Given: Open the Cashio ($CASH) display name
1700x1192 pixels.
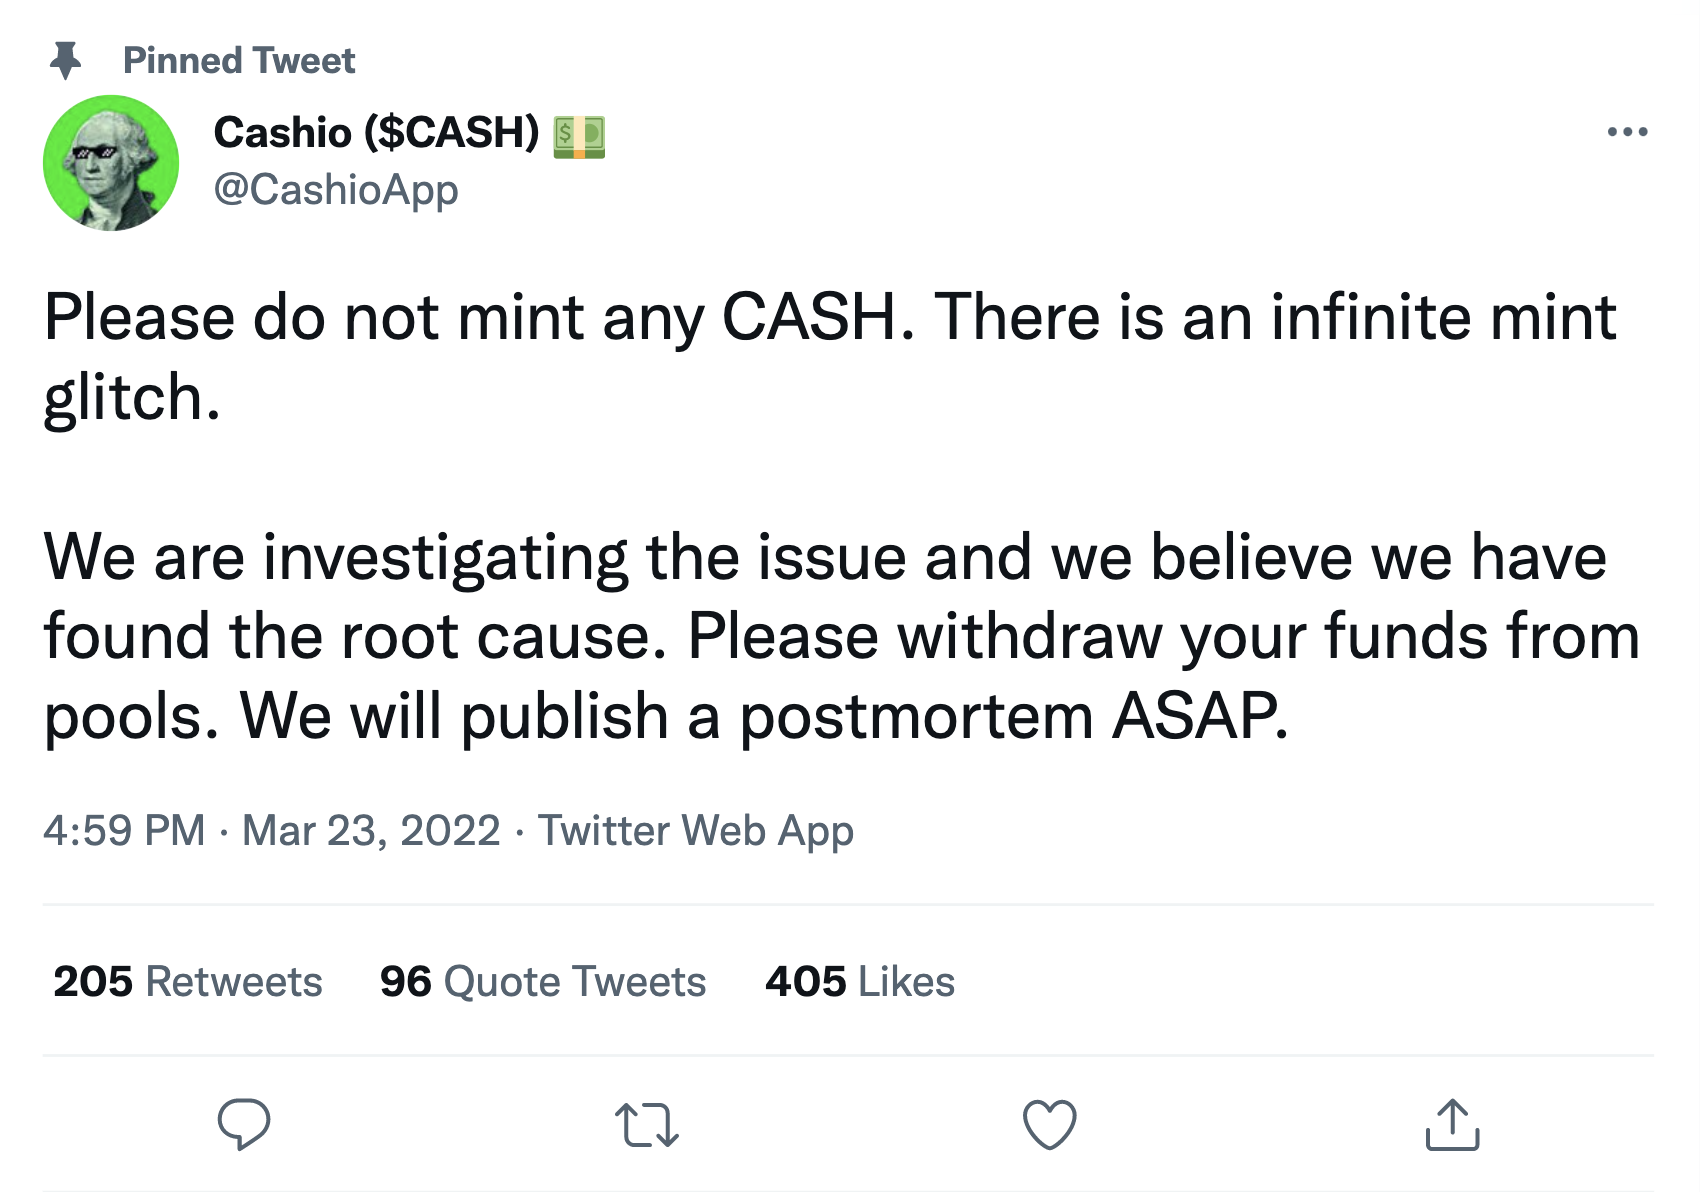Looking at the screenshot, I should coord(376,132).
